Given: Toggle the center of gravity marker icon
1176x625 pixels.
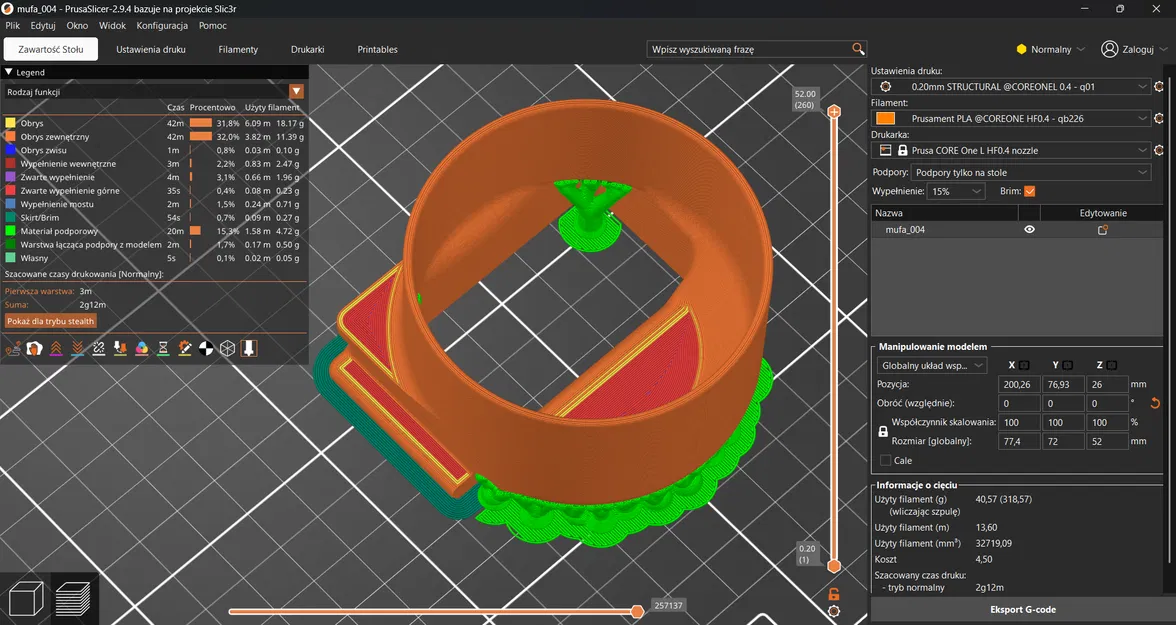Looking at the screenshot, I should pos(206,348).
